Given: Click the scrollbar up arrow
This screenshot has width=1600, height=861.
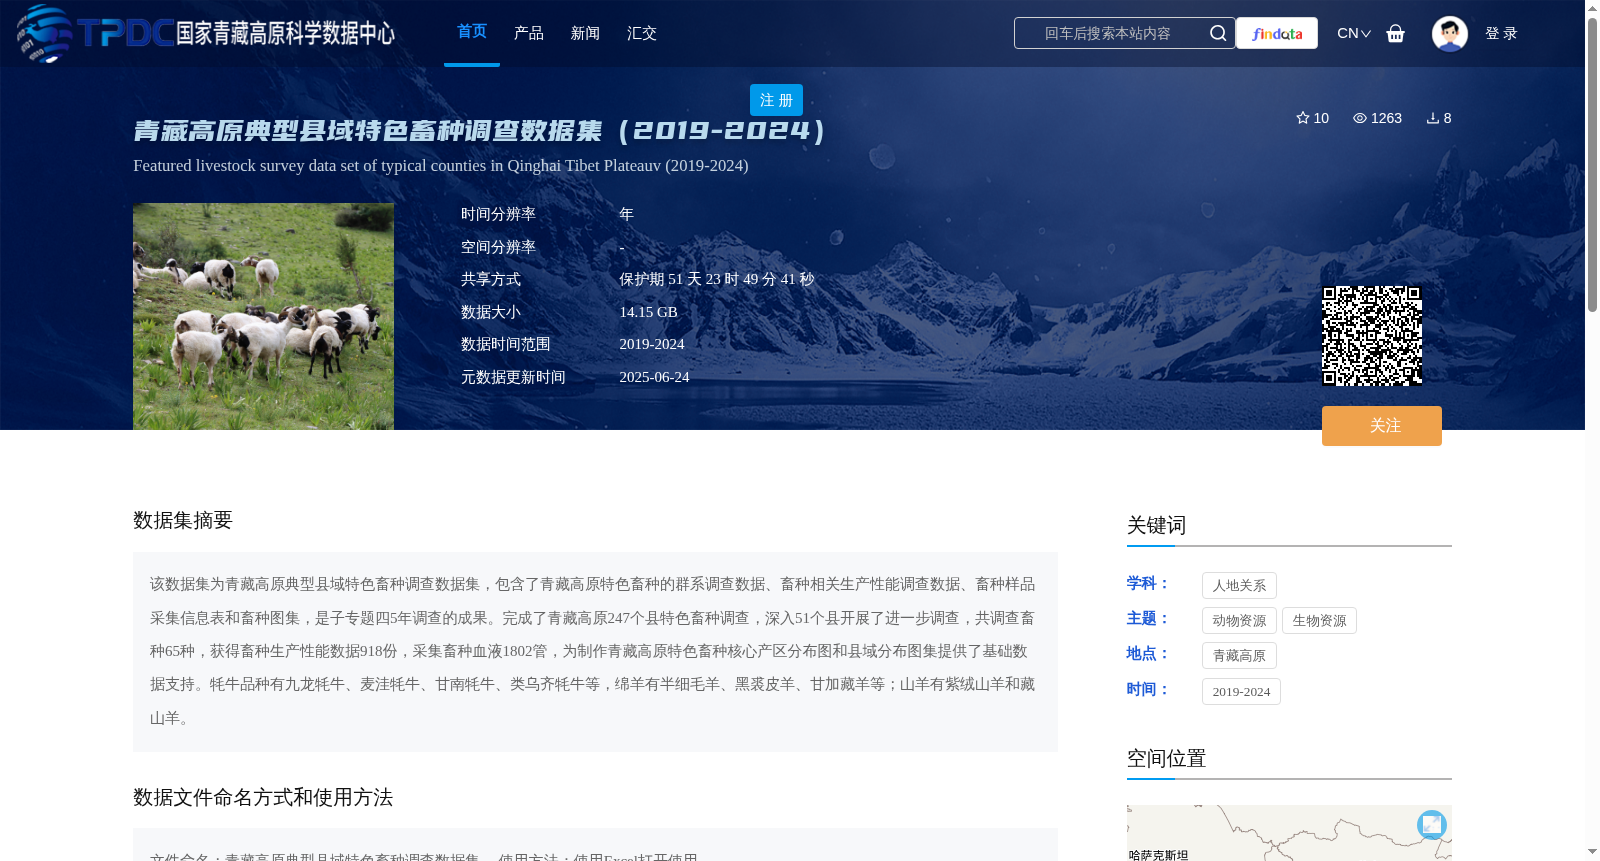Looking at the screenshot, I should 1592,8.
